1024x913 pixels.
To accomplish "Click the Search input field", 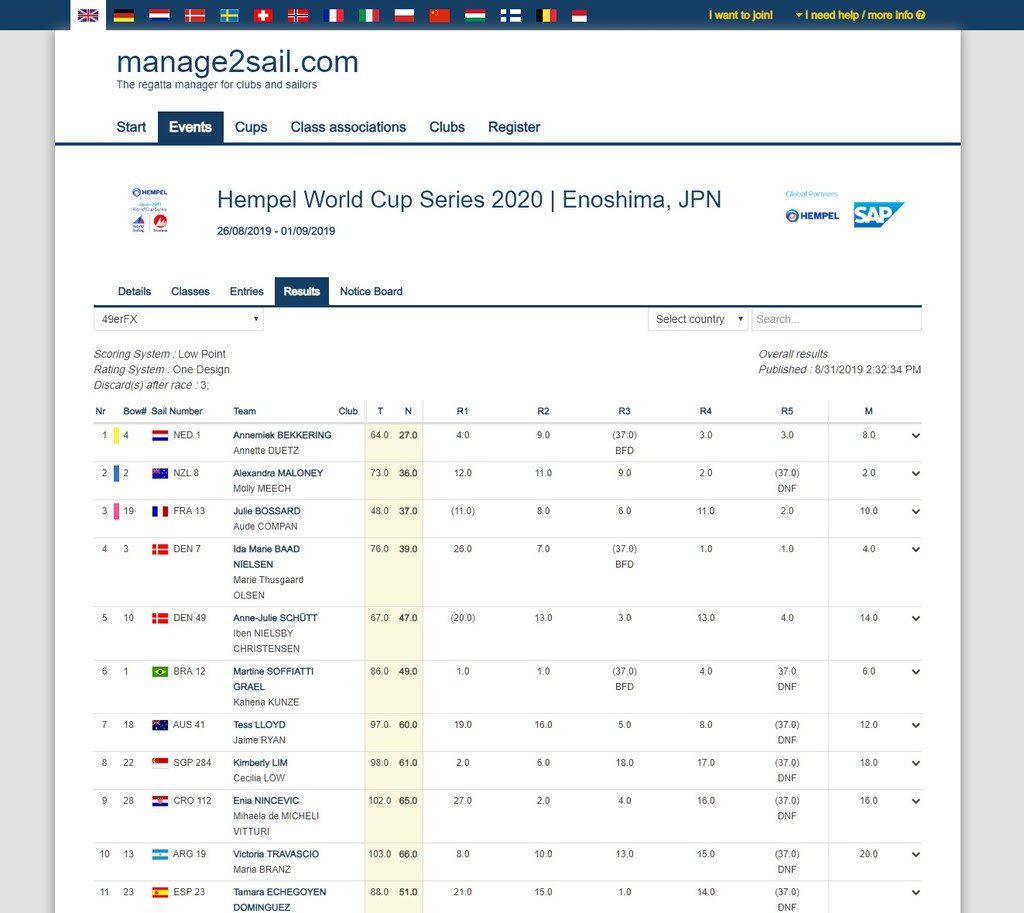I will 836,319.
